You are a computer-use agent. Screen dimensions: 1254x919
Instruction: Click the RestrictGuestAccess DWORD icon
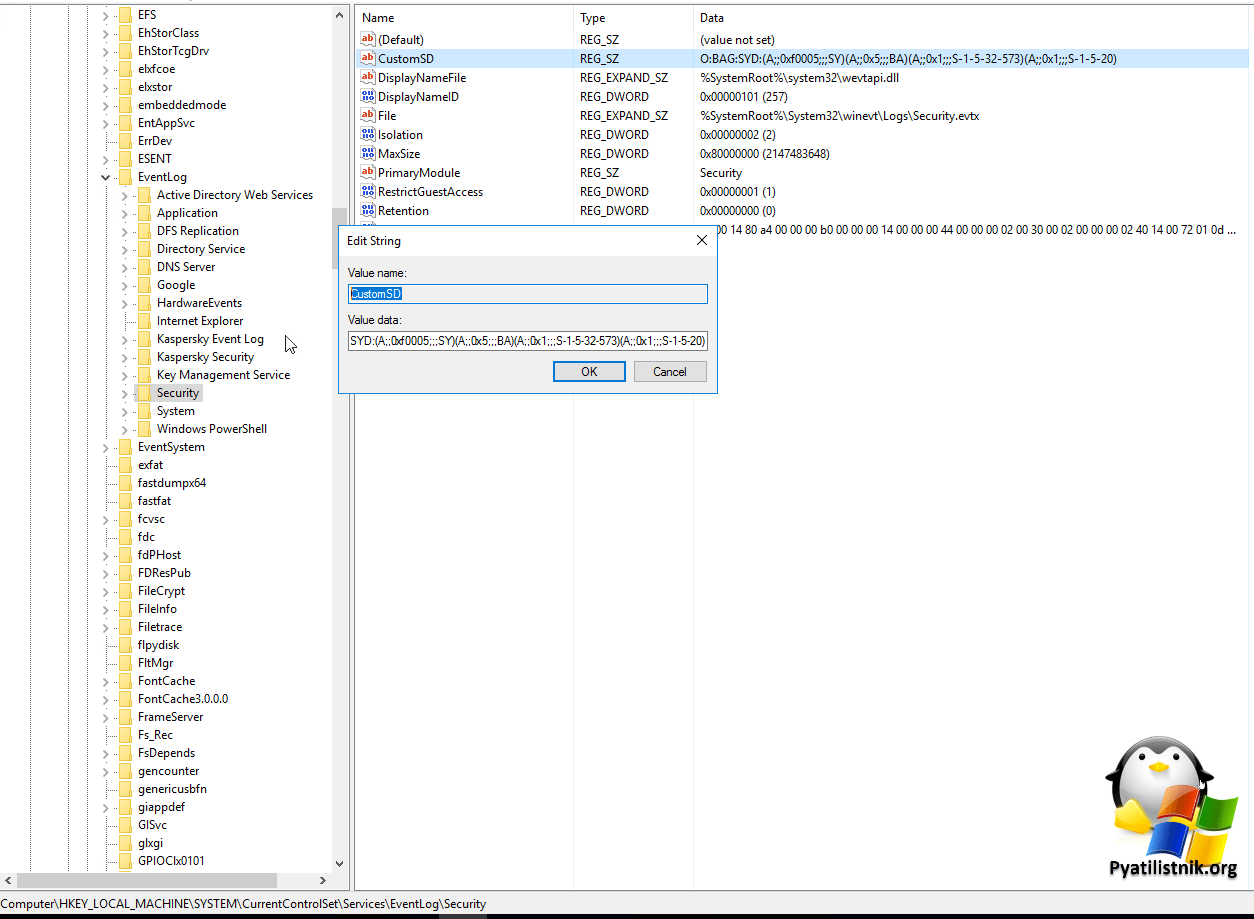click(367, 192)
